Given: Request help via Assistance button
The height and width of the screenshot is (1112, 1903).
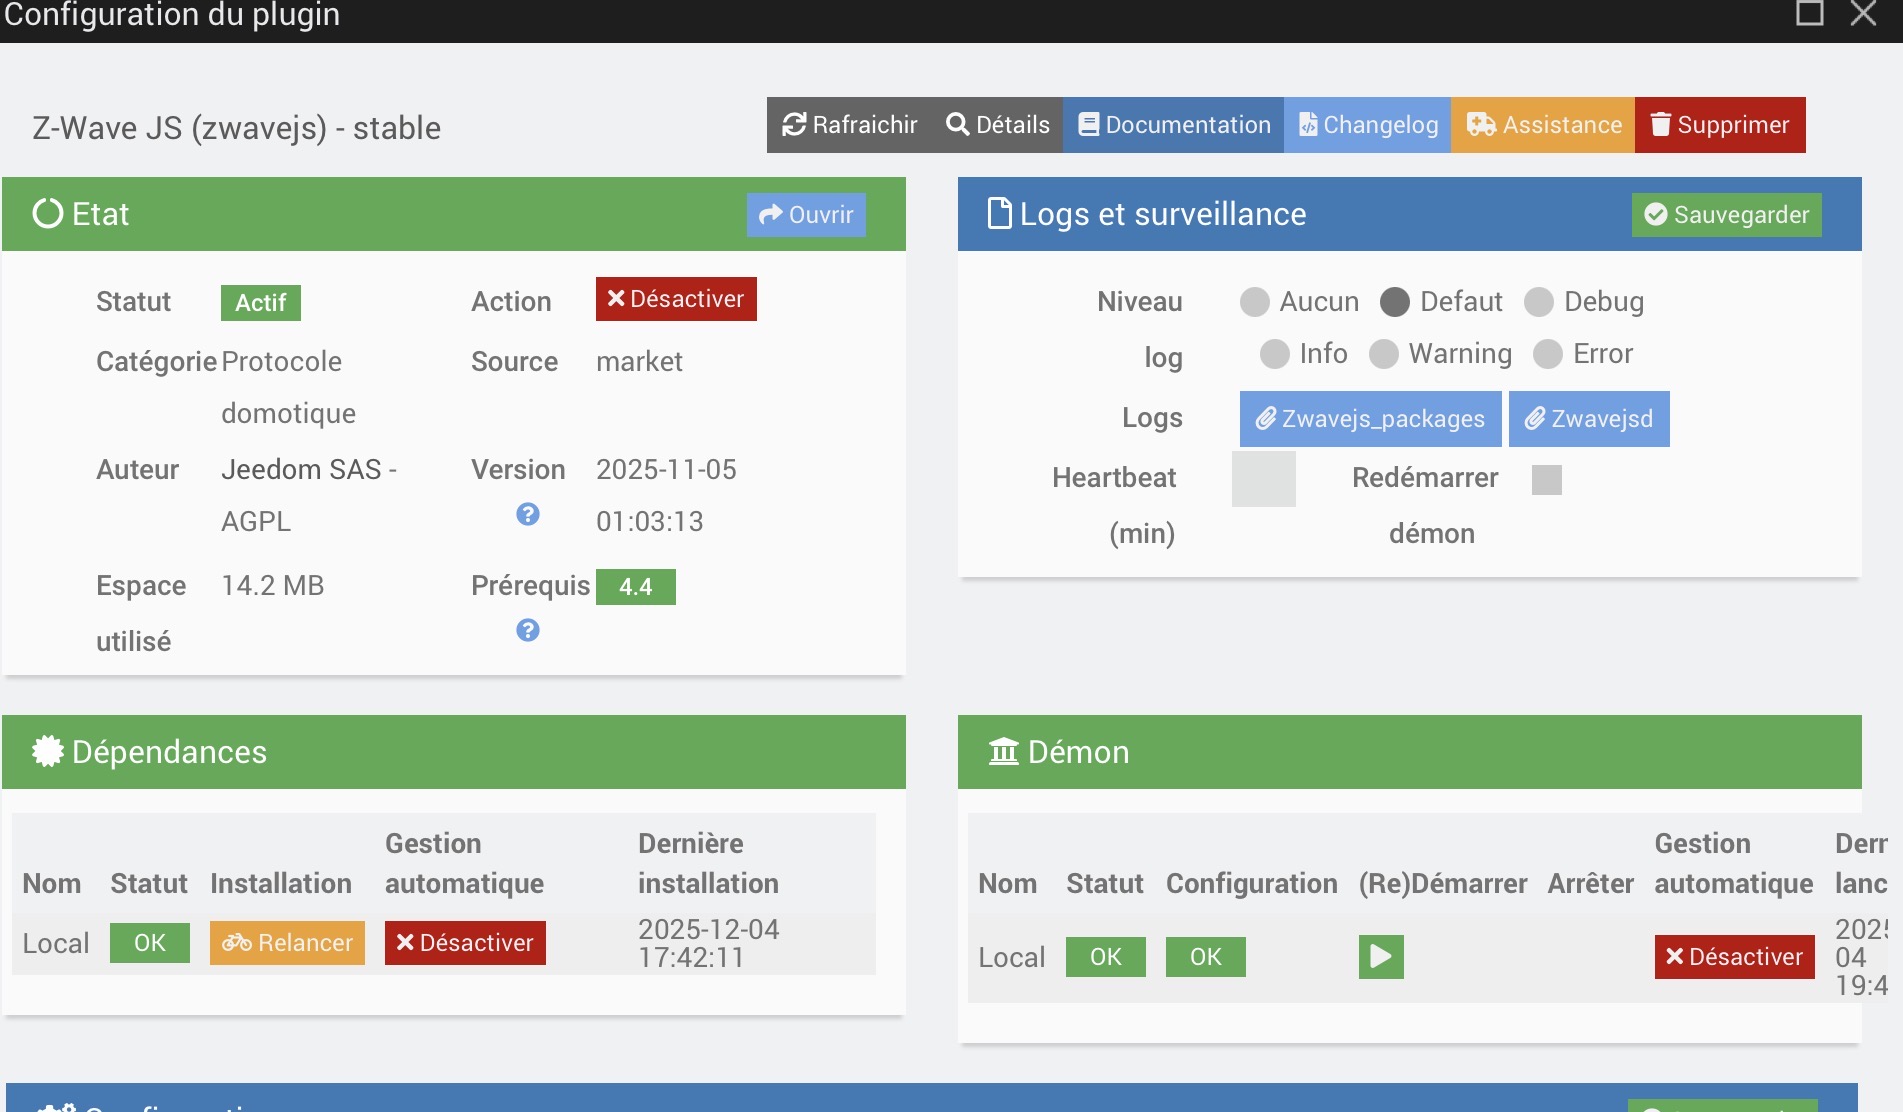Looking at the screenshot, I should [1543, 125].
